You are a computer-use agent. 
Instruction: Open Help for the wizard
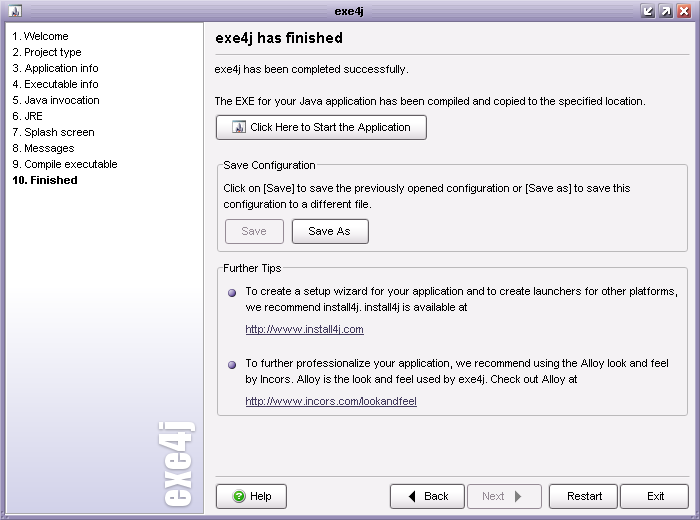click(251, 496)
